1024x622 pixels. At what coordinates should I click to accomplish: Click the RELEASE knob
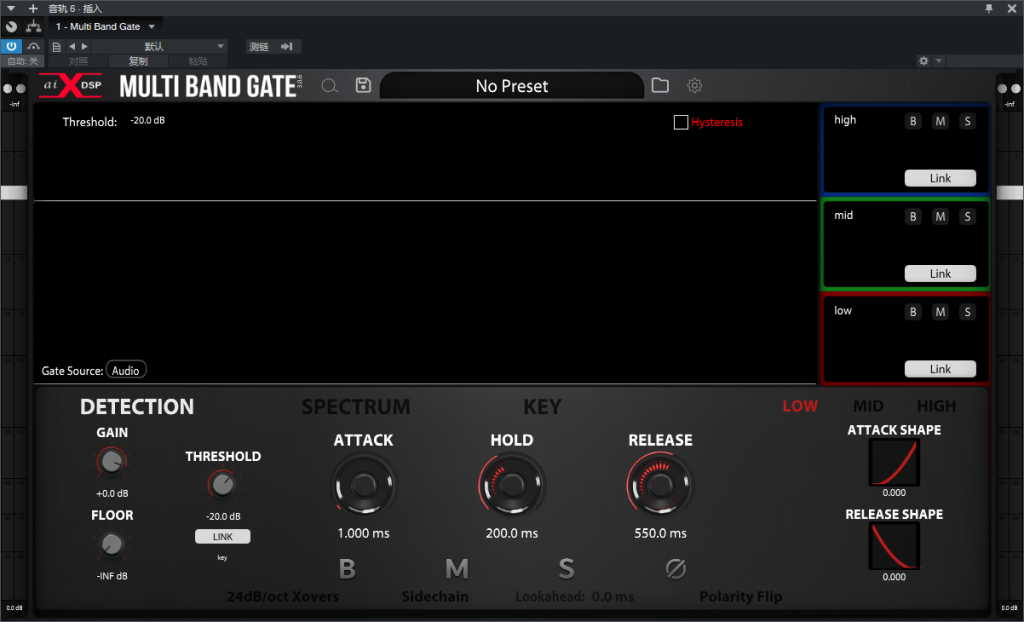660,485
